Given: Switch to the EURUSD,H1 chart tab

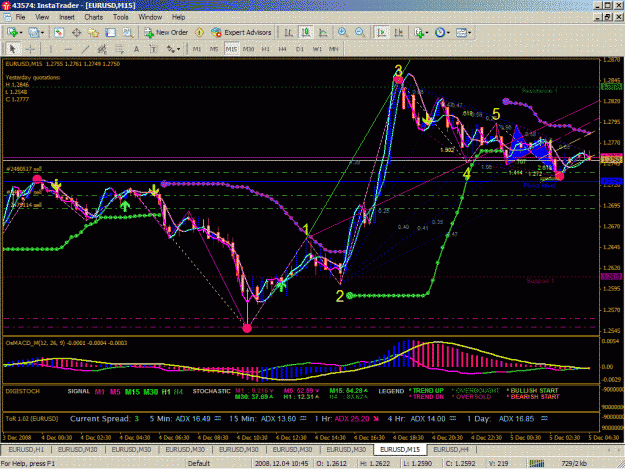Looking at the screenshot, I should click(x=26, y=449).
